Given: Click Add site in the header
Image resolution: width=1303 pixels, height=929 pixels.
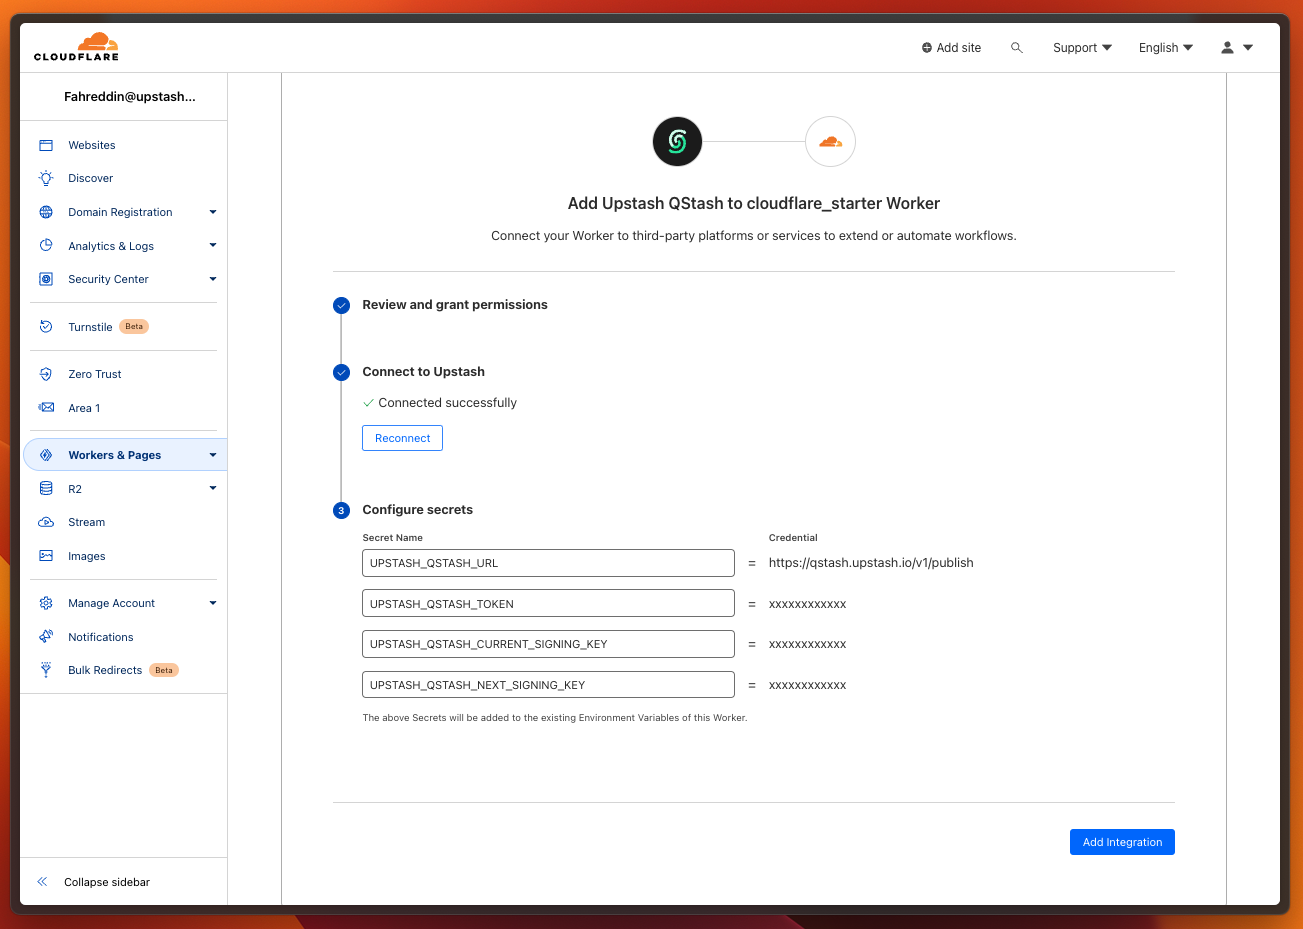Looking at the screenshot, I should pyautogui.click(x=951, y=47).
